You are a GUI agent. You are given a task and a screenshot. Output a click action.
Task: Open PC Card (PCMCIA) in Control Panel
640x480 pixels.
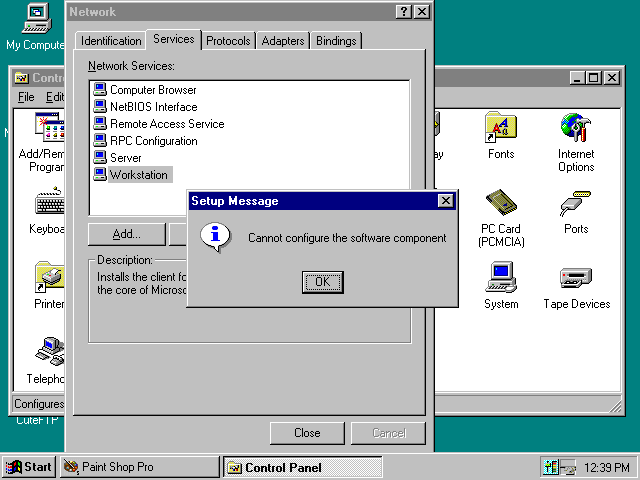coord(501,218)
